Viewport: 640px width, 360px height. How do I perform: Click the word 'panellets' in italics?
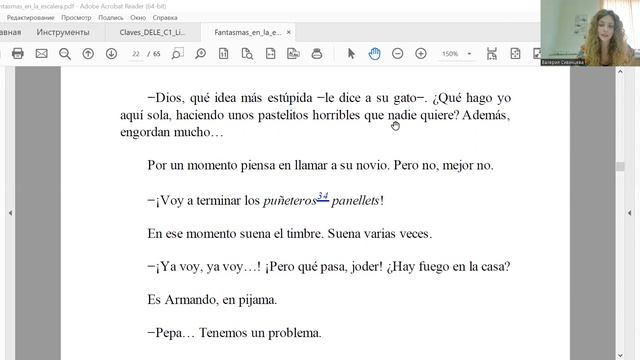355,201
